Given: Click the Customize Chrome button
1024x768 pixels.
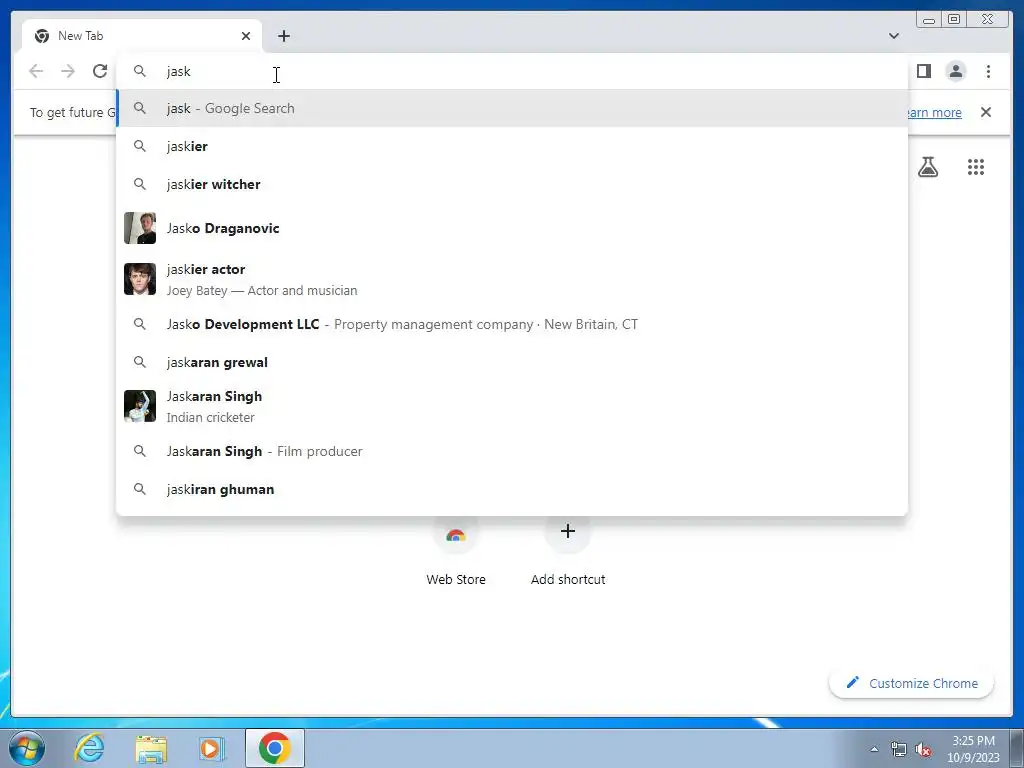Looking at the screenshot, I should pos(912,683).
